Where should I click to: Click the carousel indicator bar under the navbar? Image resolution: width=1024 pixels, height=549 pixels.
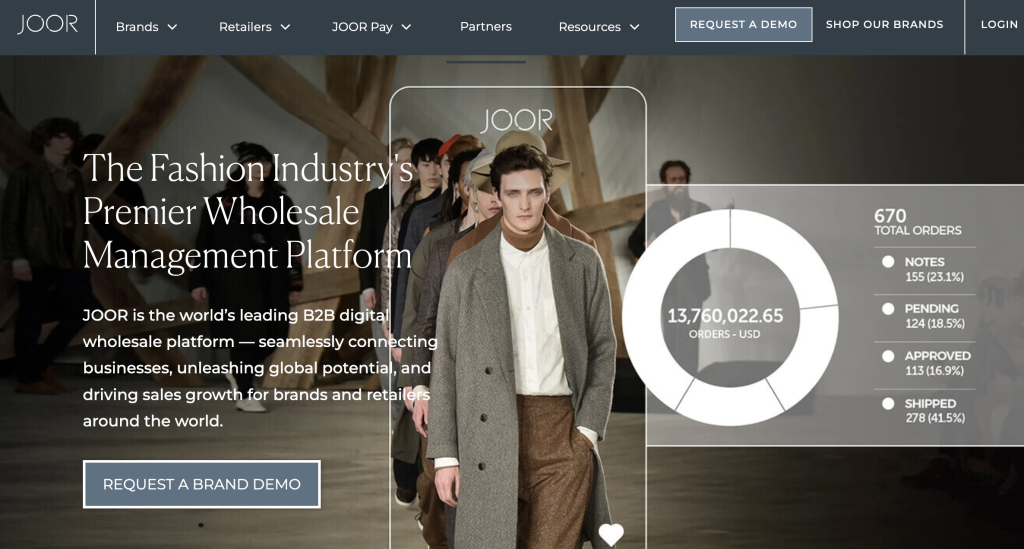(486, 62)
